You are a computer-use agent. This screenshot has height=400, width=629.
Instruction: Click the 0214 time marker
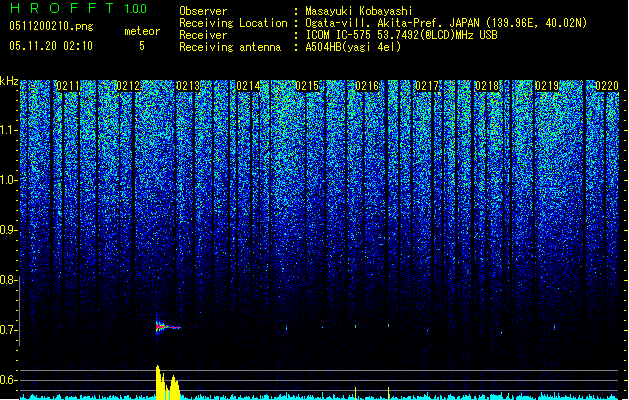pos(248,86)
